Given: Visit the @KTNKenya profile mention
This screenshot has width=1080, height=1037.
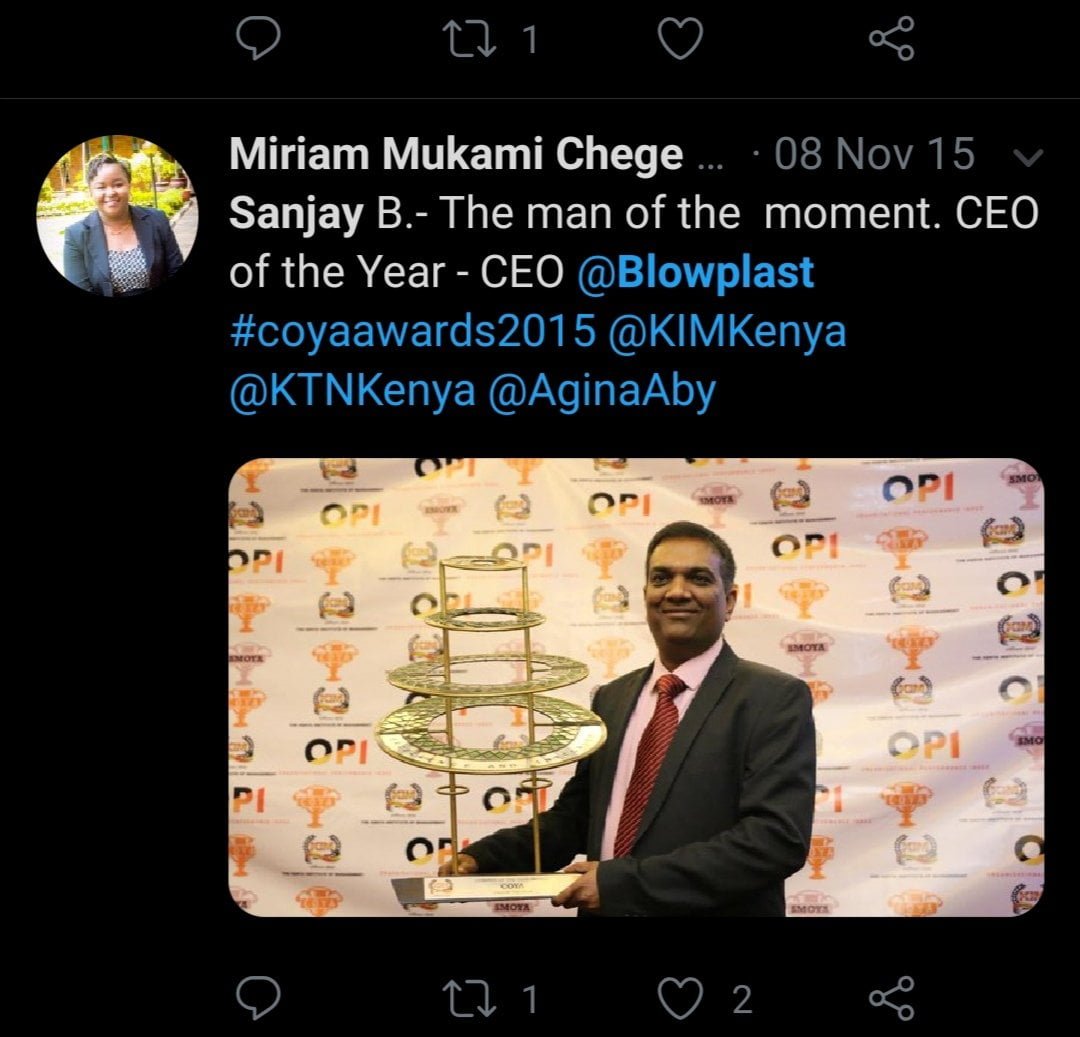Looking at the screenshot, I should point(352,390).
